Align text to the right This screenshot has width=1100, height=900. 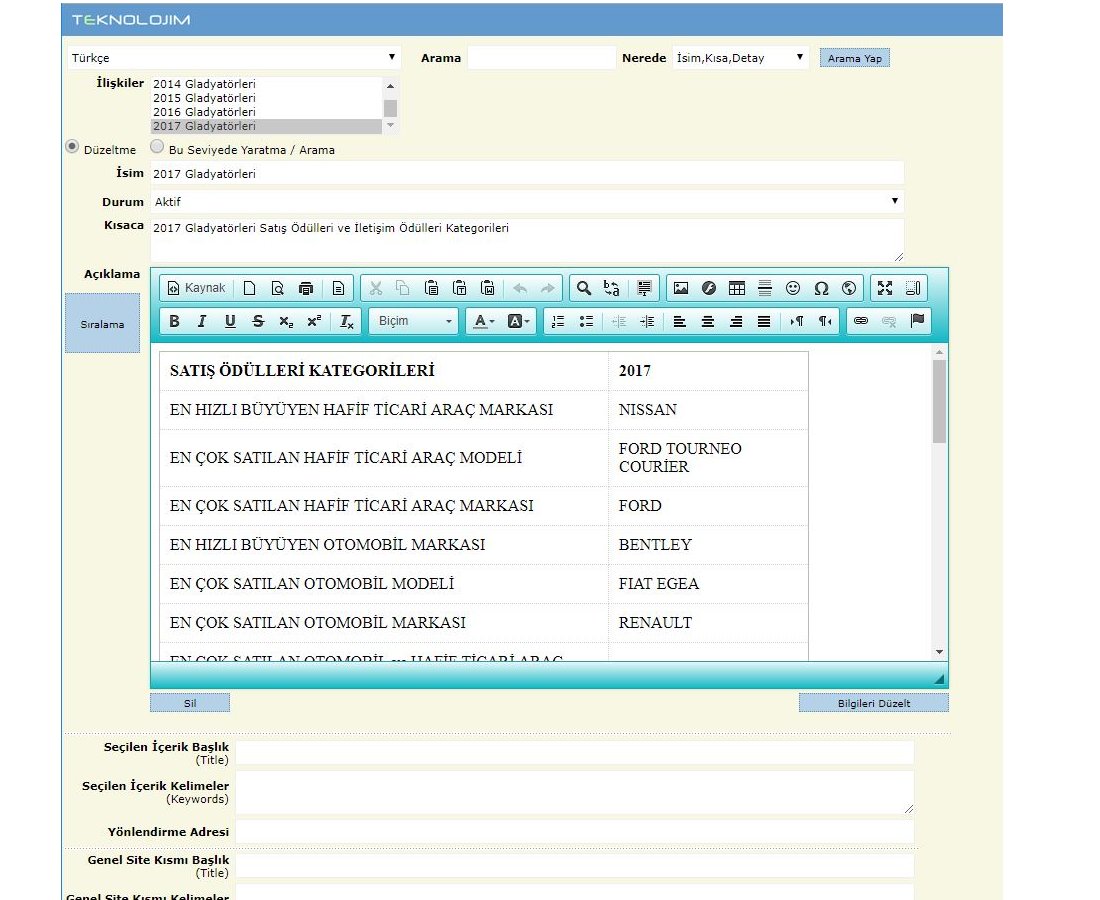click(x=736, y=321)
